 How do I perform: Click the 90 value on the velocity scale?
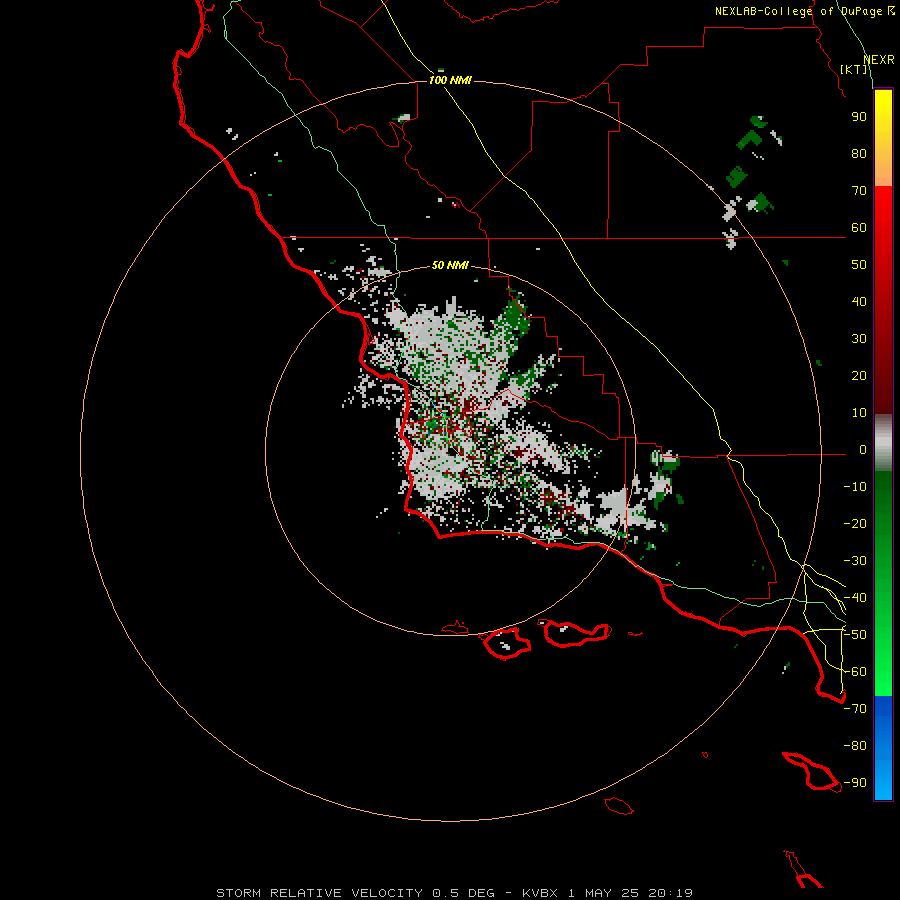[859, 117]
